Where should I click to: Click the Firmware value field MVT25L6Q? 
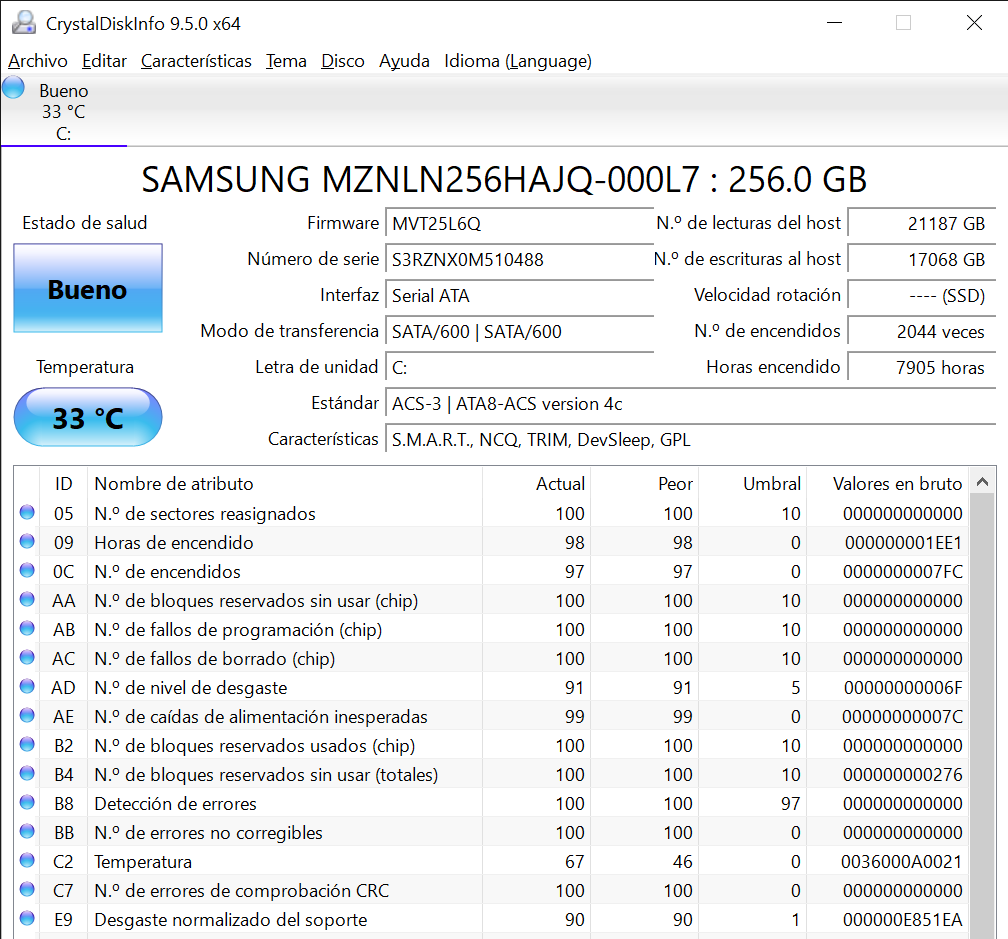point(520,223)
